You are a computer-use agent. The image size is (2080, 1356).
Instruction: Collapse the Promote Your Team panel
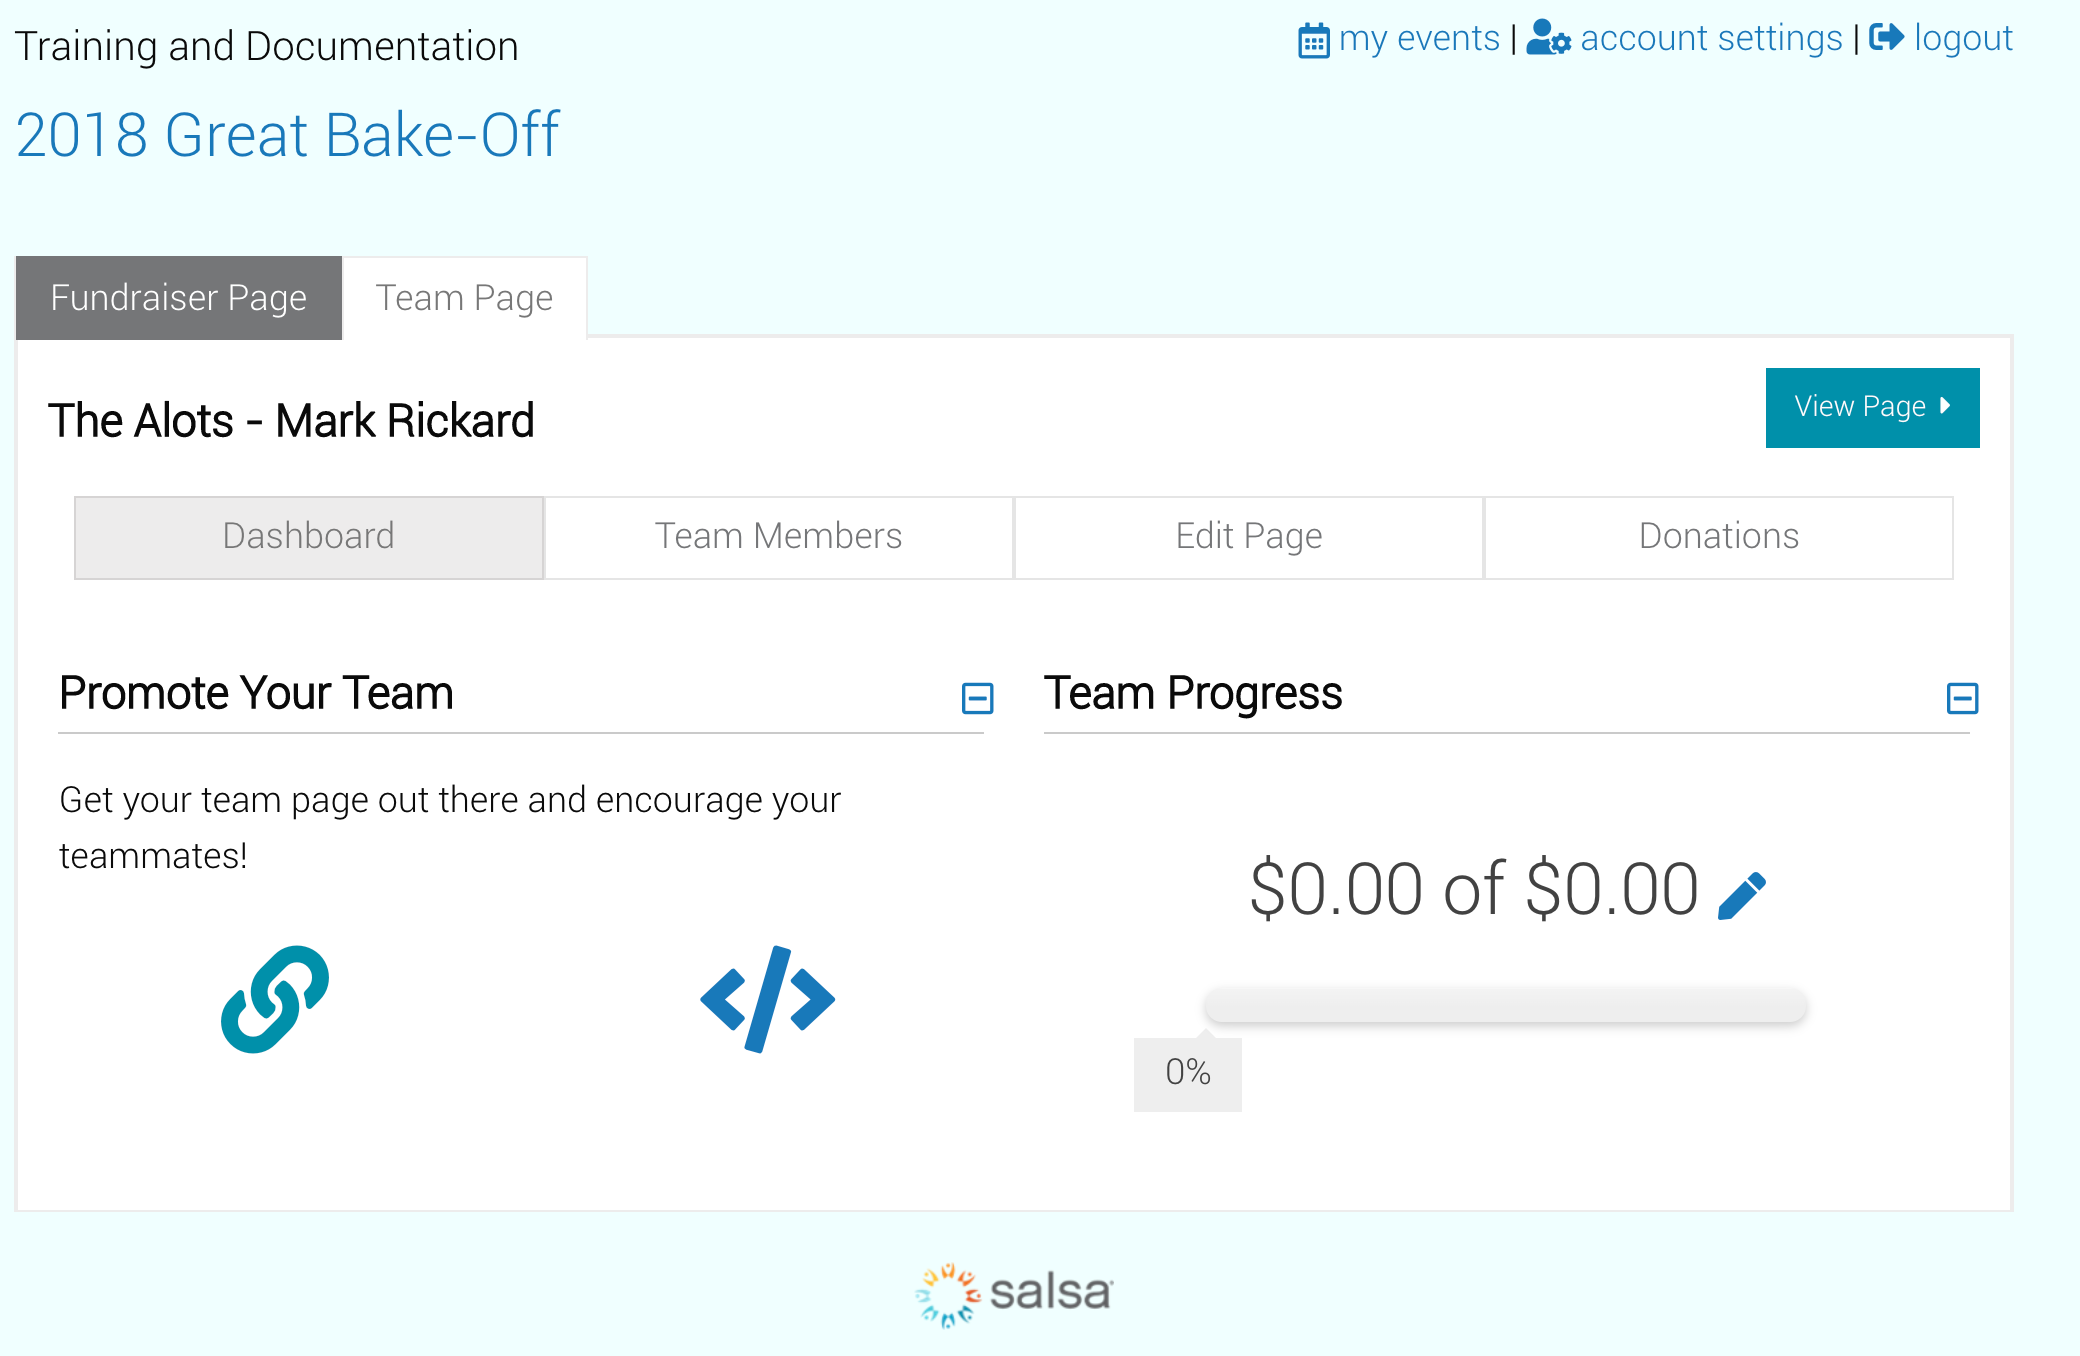tap(977, 698)
